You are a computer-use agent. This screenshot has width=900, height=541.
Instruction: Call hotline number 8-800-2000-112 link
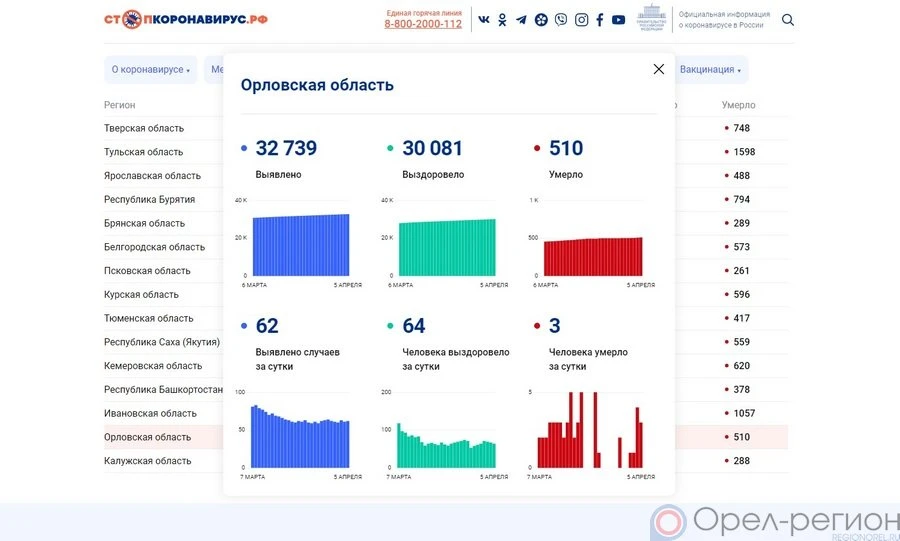423,24
